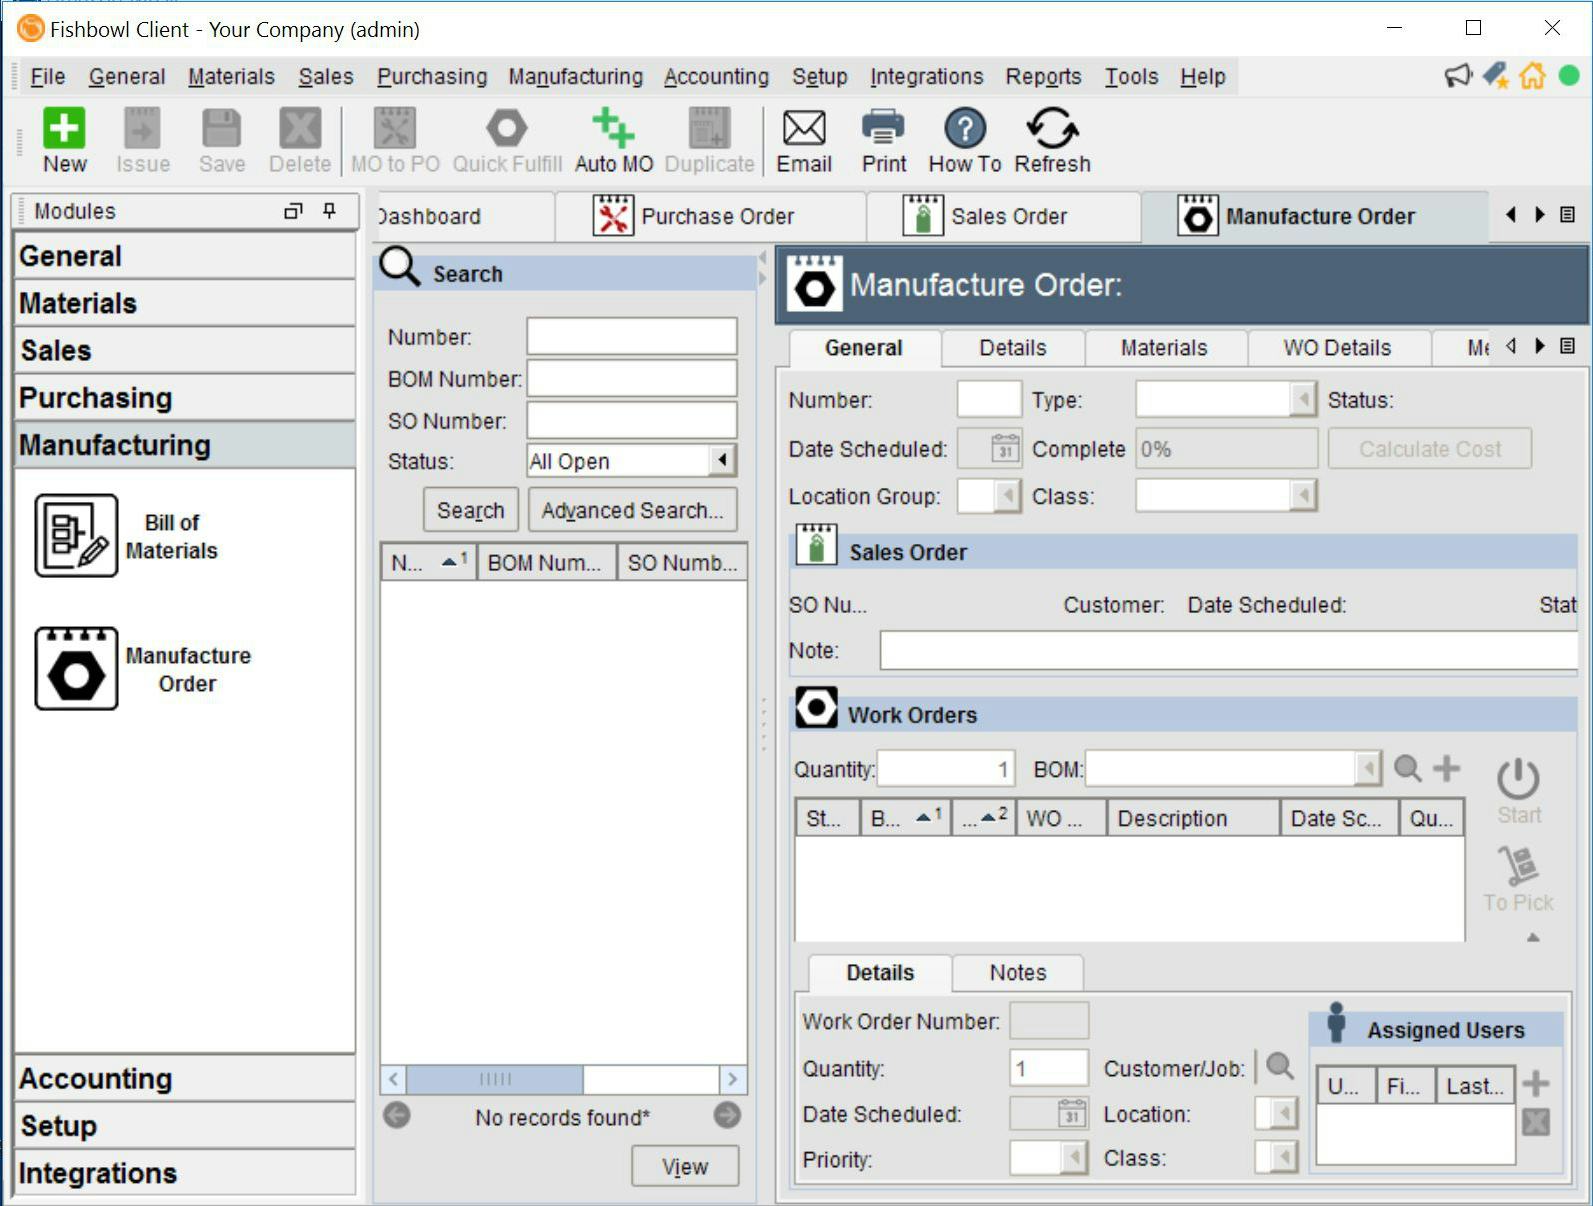The image size is (1593, 1206).
Task: Open the Bill of Materials module
Action: click(77, 536)
